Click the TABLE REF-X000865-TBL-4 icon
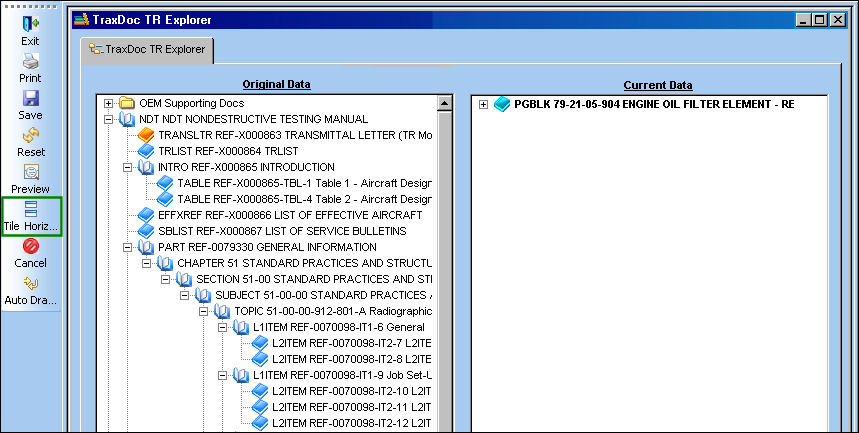 (x=165, y=199)
